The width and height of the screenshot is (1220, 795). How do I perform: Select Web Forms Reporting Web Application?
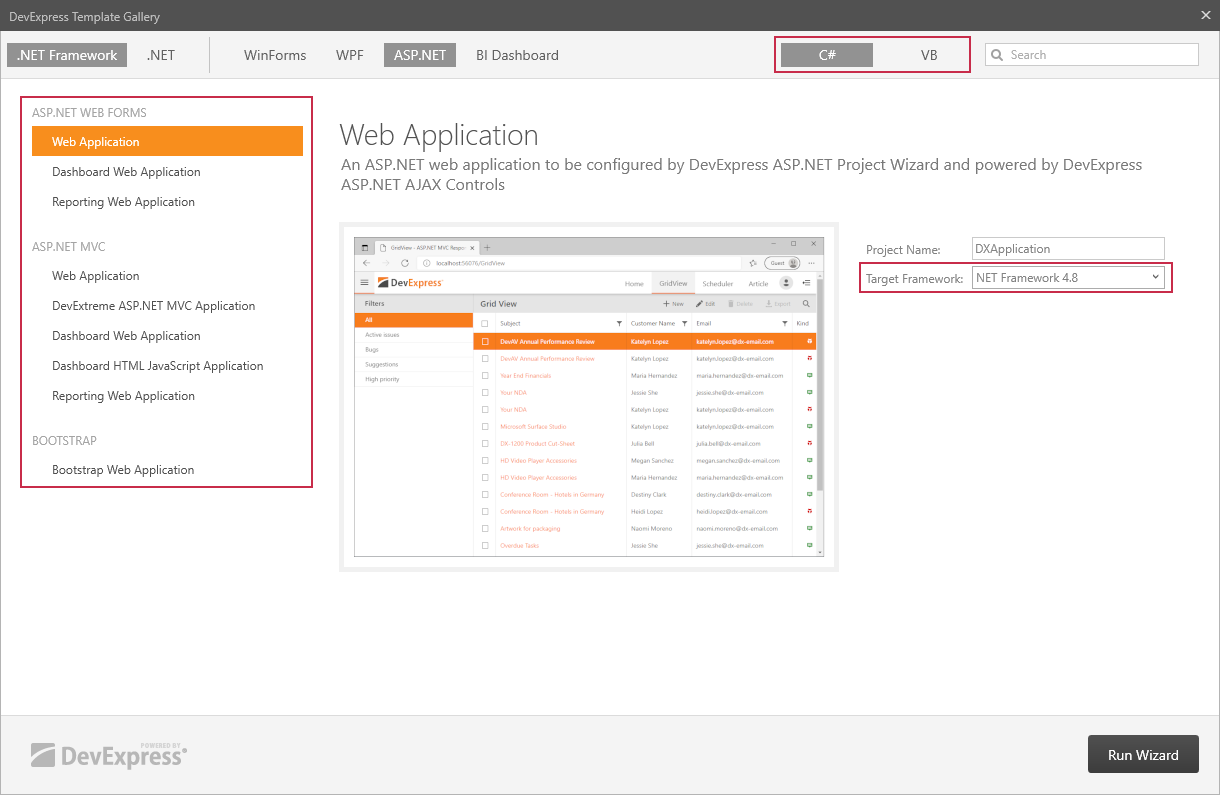[x=167, y=202]
